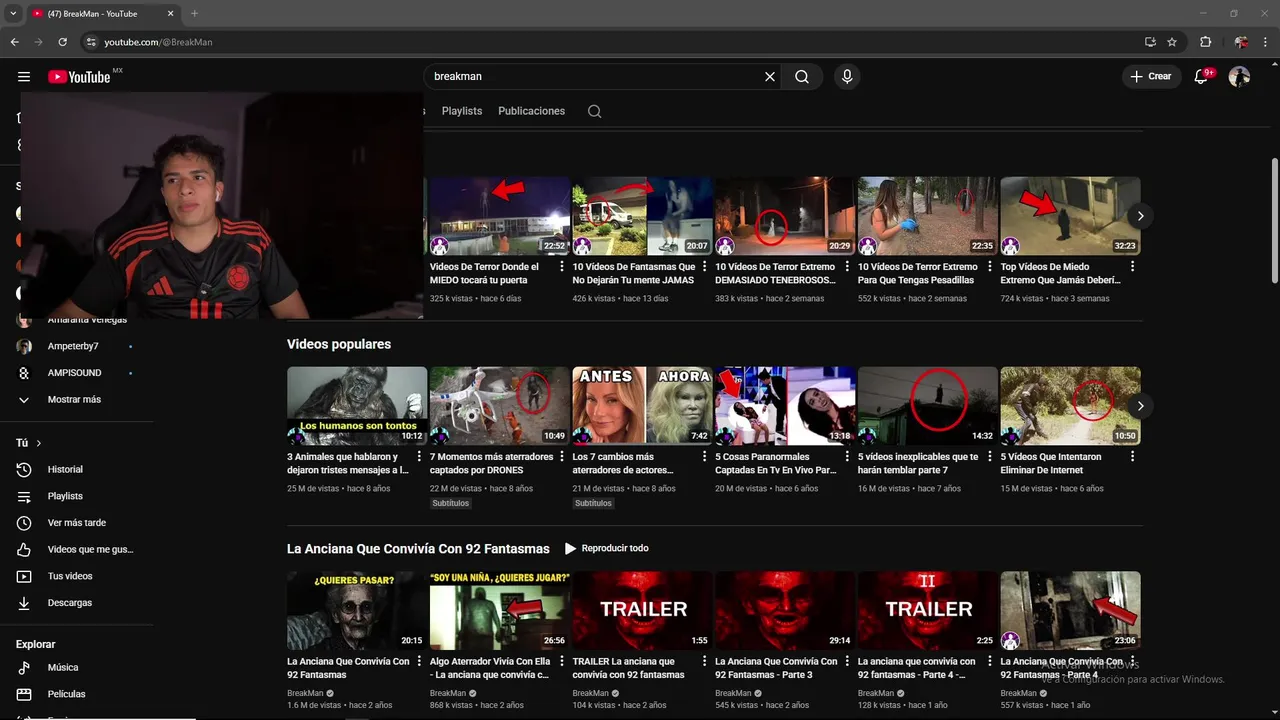Screen dimensions: 1280x720
Task: Play the 2:25 TRAILER II thumbnail
Action: 928,611
